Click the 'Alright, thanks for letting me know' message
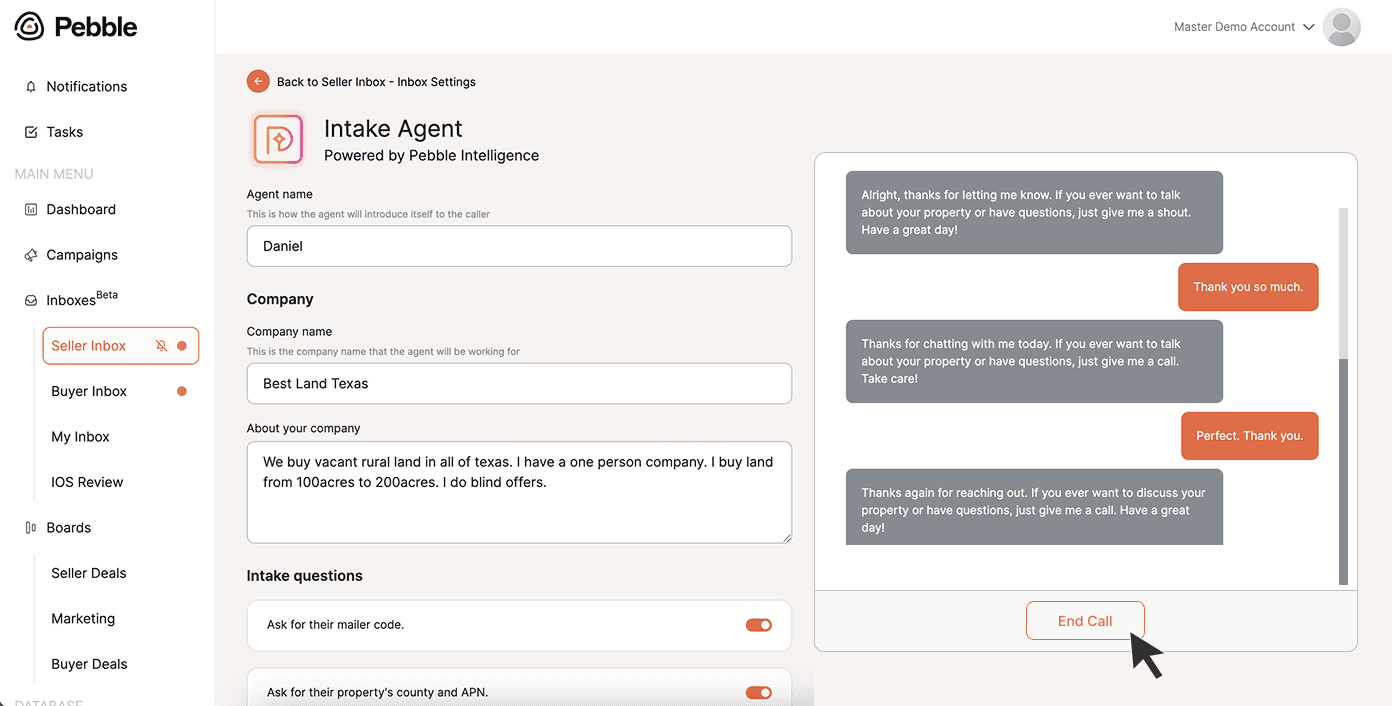 pos(1034,212)
